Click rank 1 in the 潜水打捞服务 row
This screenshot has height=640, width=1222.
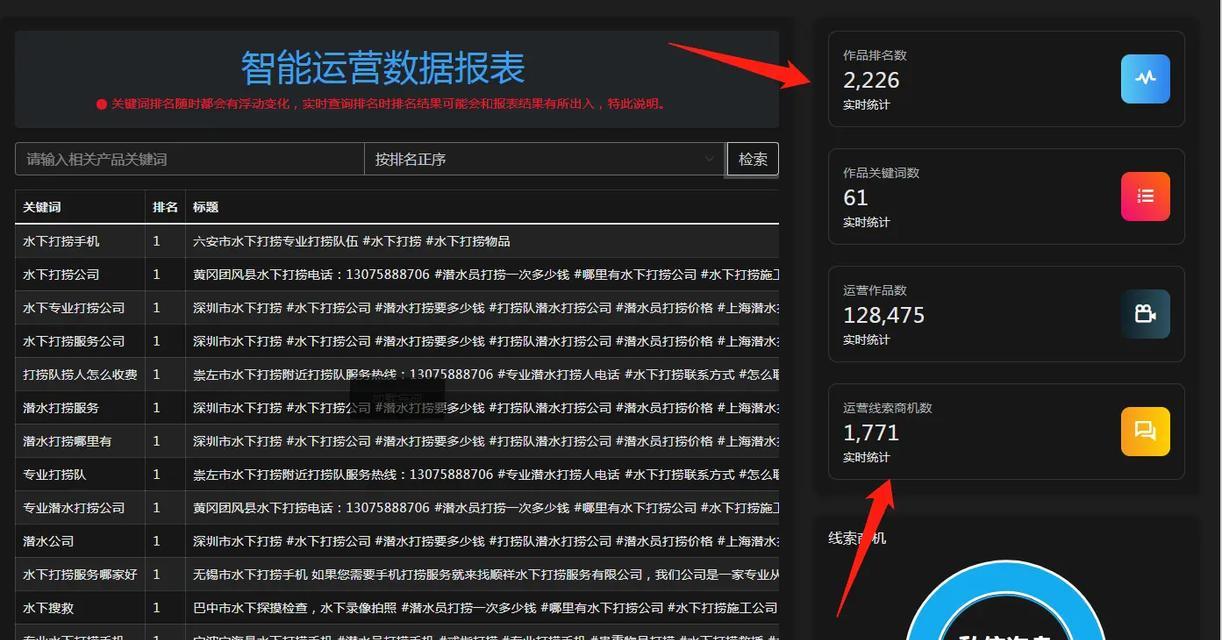coord(157,408)
